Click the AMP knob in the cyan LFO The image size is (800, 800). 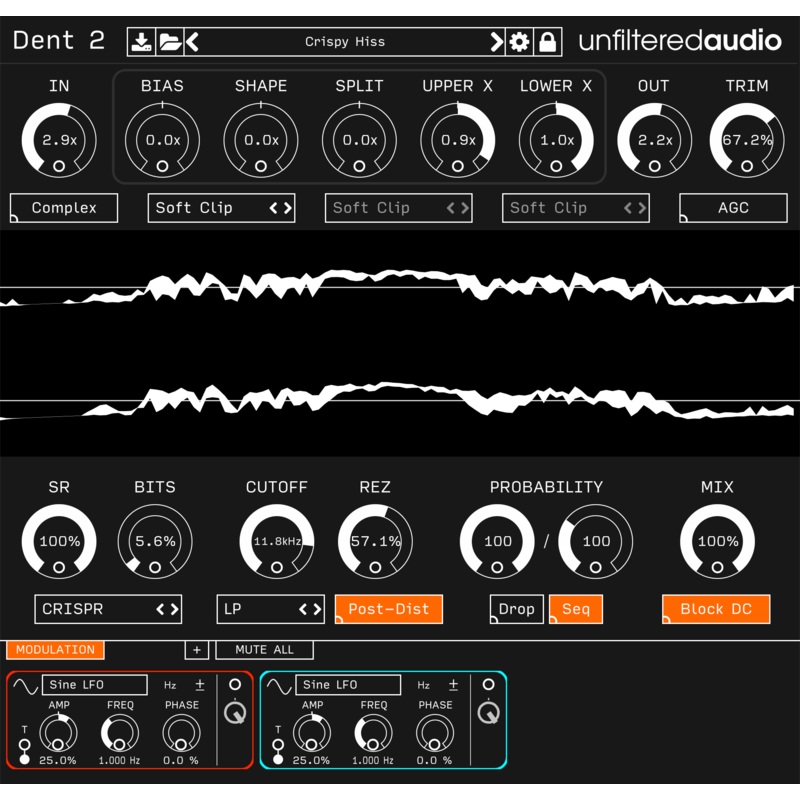[312, 733]
